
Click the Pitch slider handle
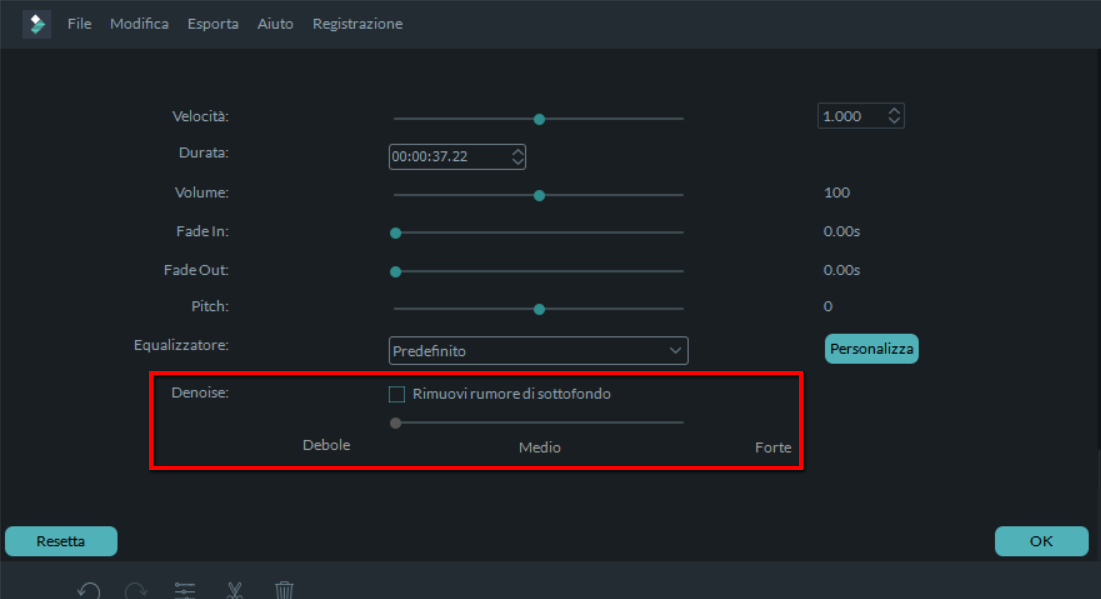point(539,310)
